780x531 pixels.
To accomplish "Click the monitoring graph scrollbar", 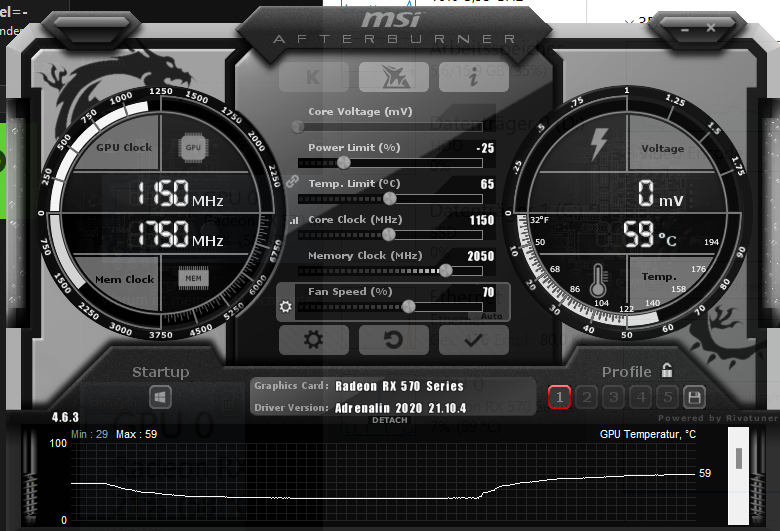I will point(739,475).
